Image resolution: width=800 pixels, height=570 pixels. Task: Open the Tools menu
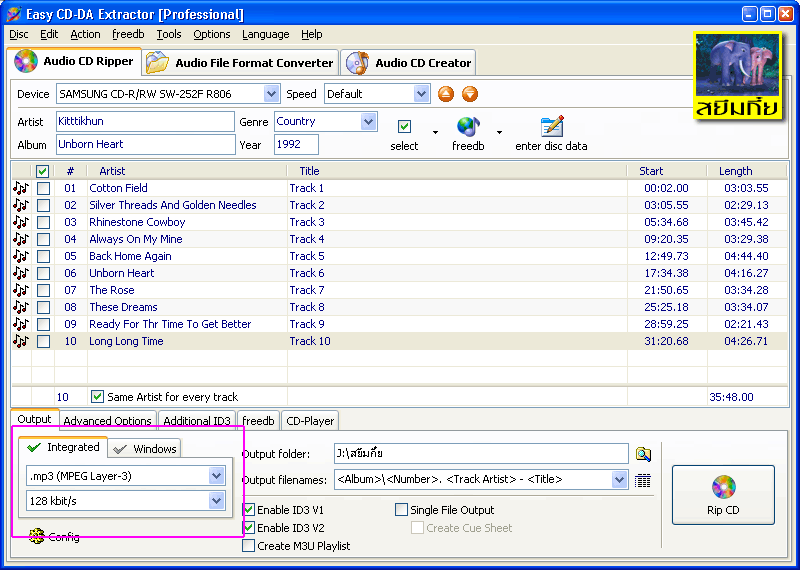coord(169,34)
